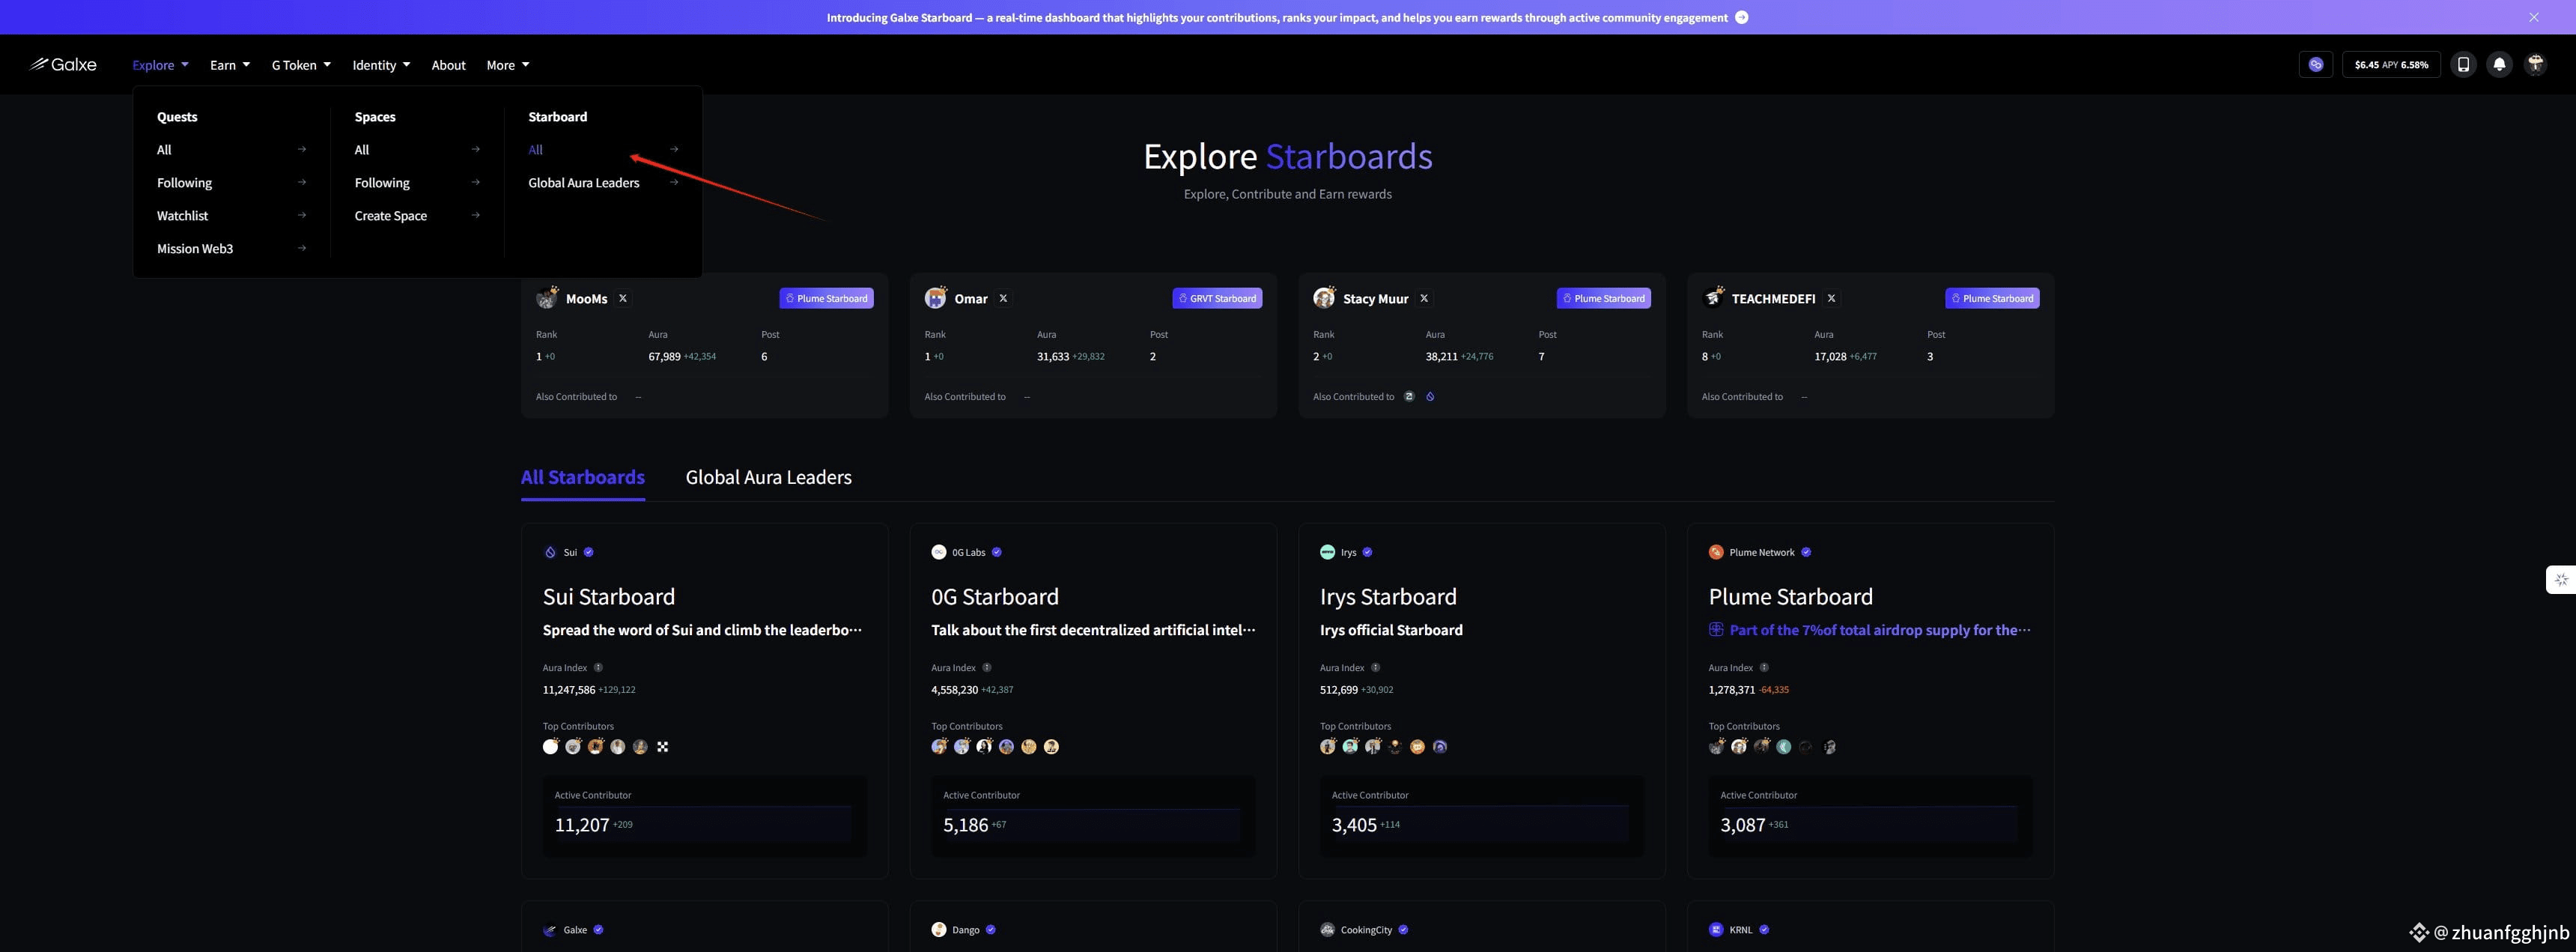Click the Plume Starboard badge on TEACHMEDEFI's card
This screenshot has width=2576, height=952.
pyautogui.click(x=1993, y=298)
